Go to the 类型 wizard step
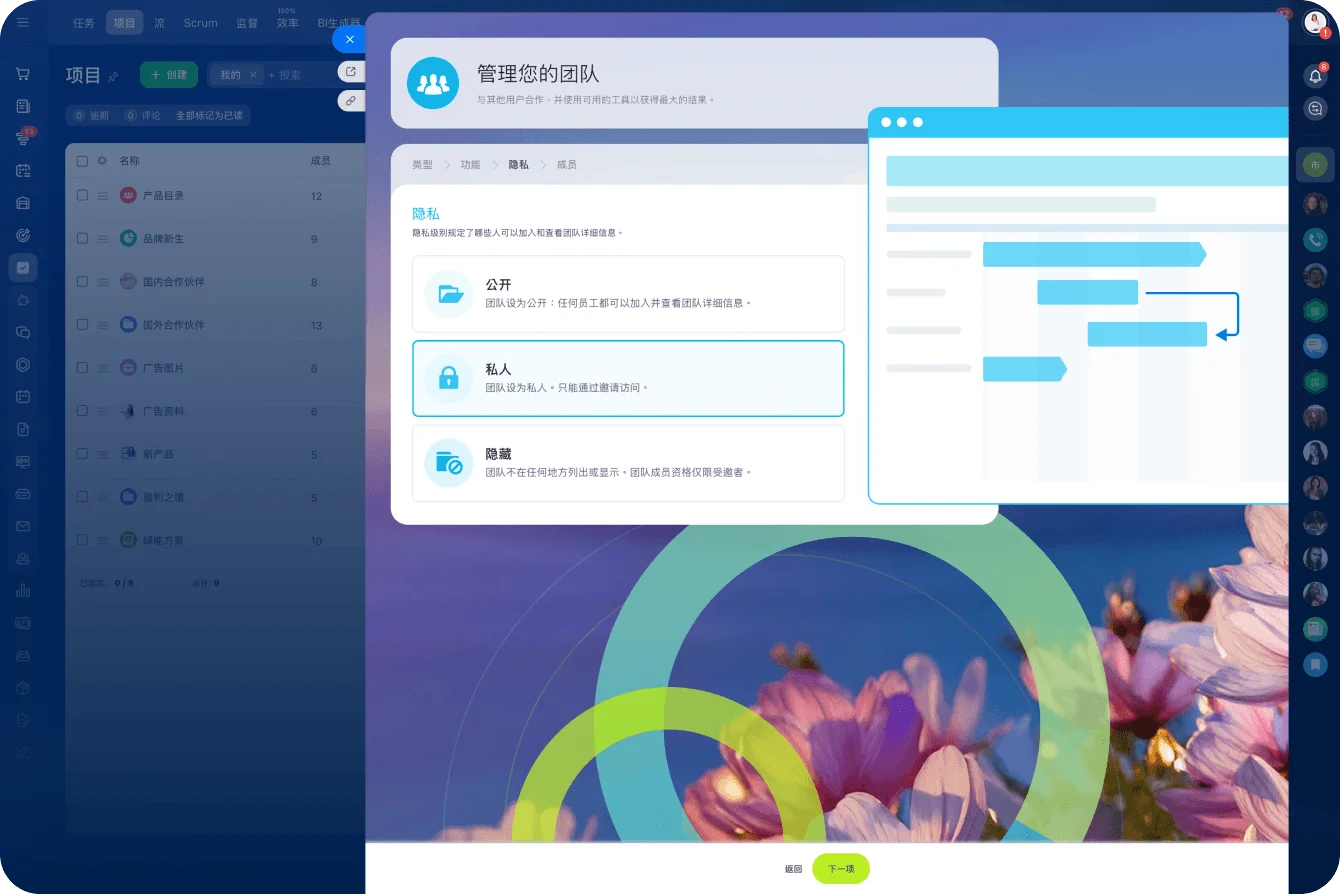1340x894 pixels. (423, 164)
